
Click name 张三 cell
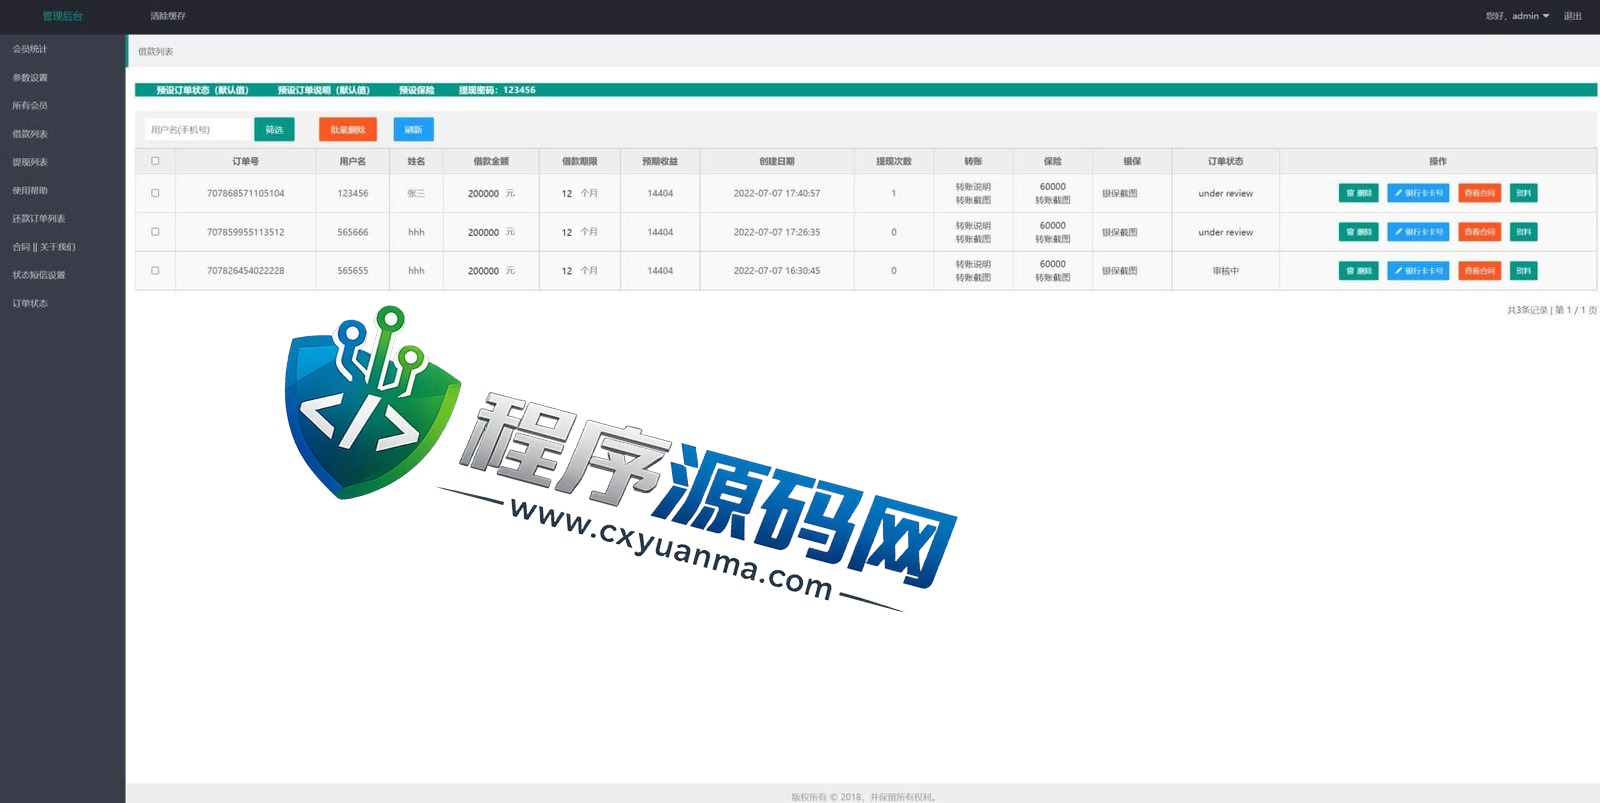point(416,194)
